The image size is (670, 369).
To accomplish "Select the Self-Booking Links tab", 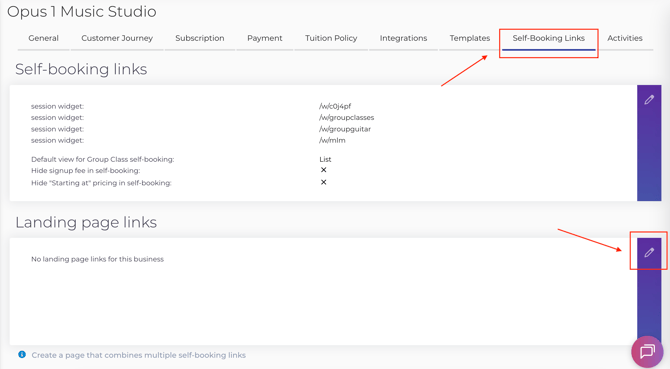I will 549,38.
